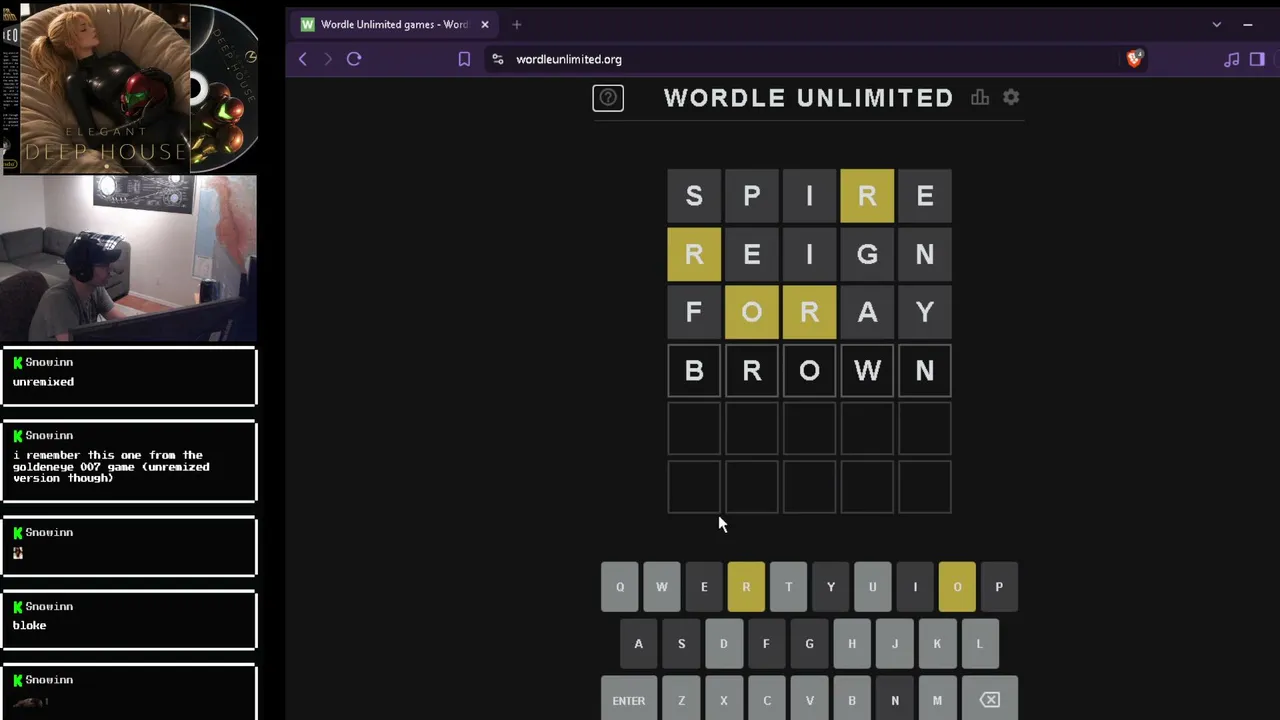Tap the H key on the on-screen keyboard
Screen dimensions: 1280x720
click(852, 644)
